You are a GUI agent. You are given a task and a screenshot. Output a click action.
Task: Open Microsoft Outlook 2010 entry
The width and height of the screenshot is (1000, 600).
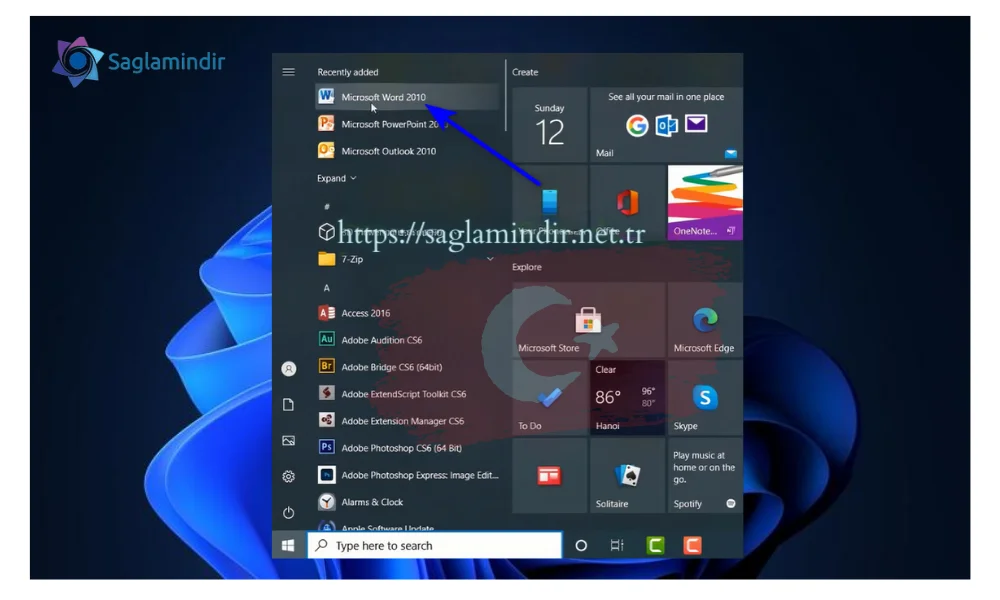407,150
